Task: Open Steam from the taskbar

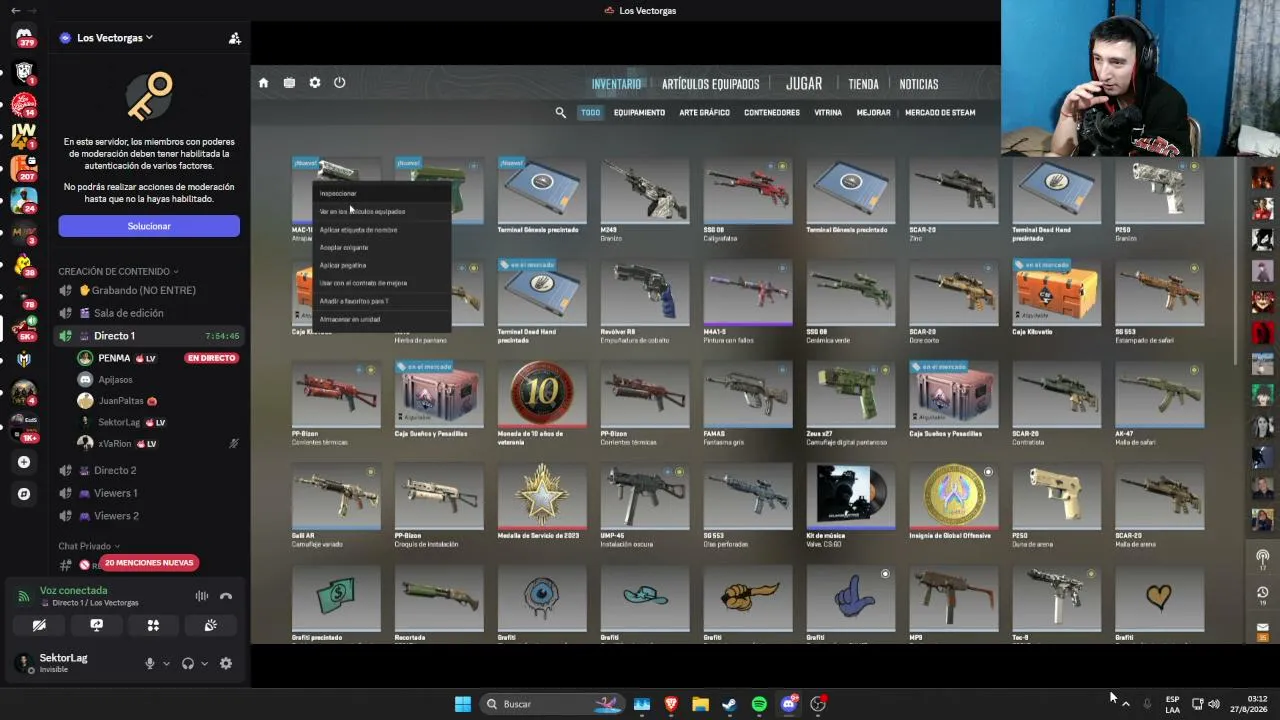Action: pos(730,704)
